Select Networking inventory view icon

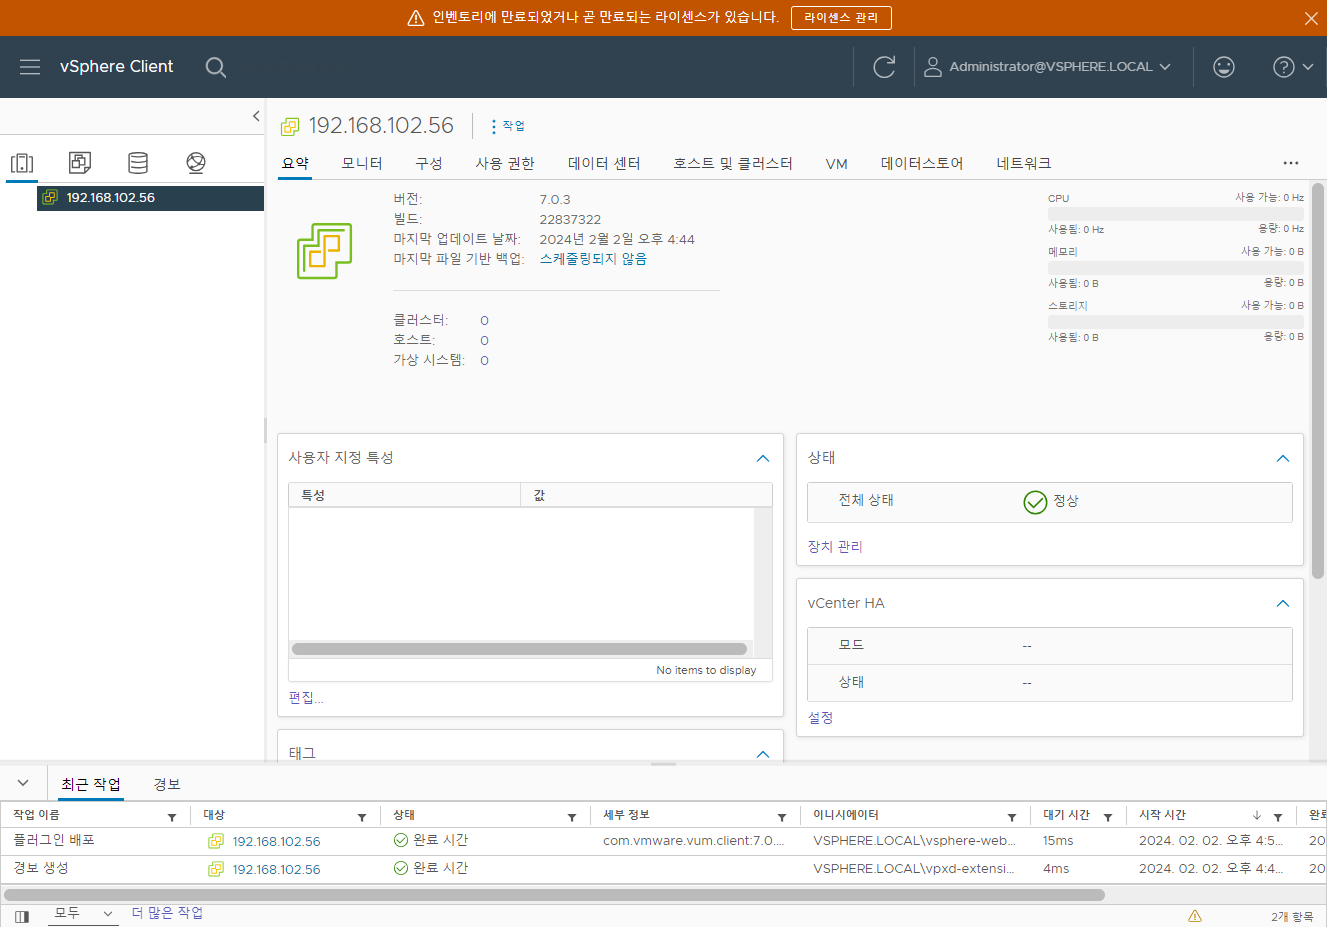(x=196, y=163)
